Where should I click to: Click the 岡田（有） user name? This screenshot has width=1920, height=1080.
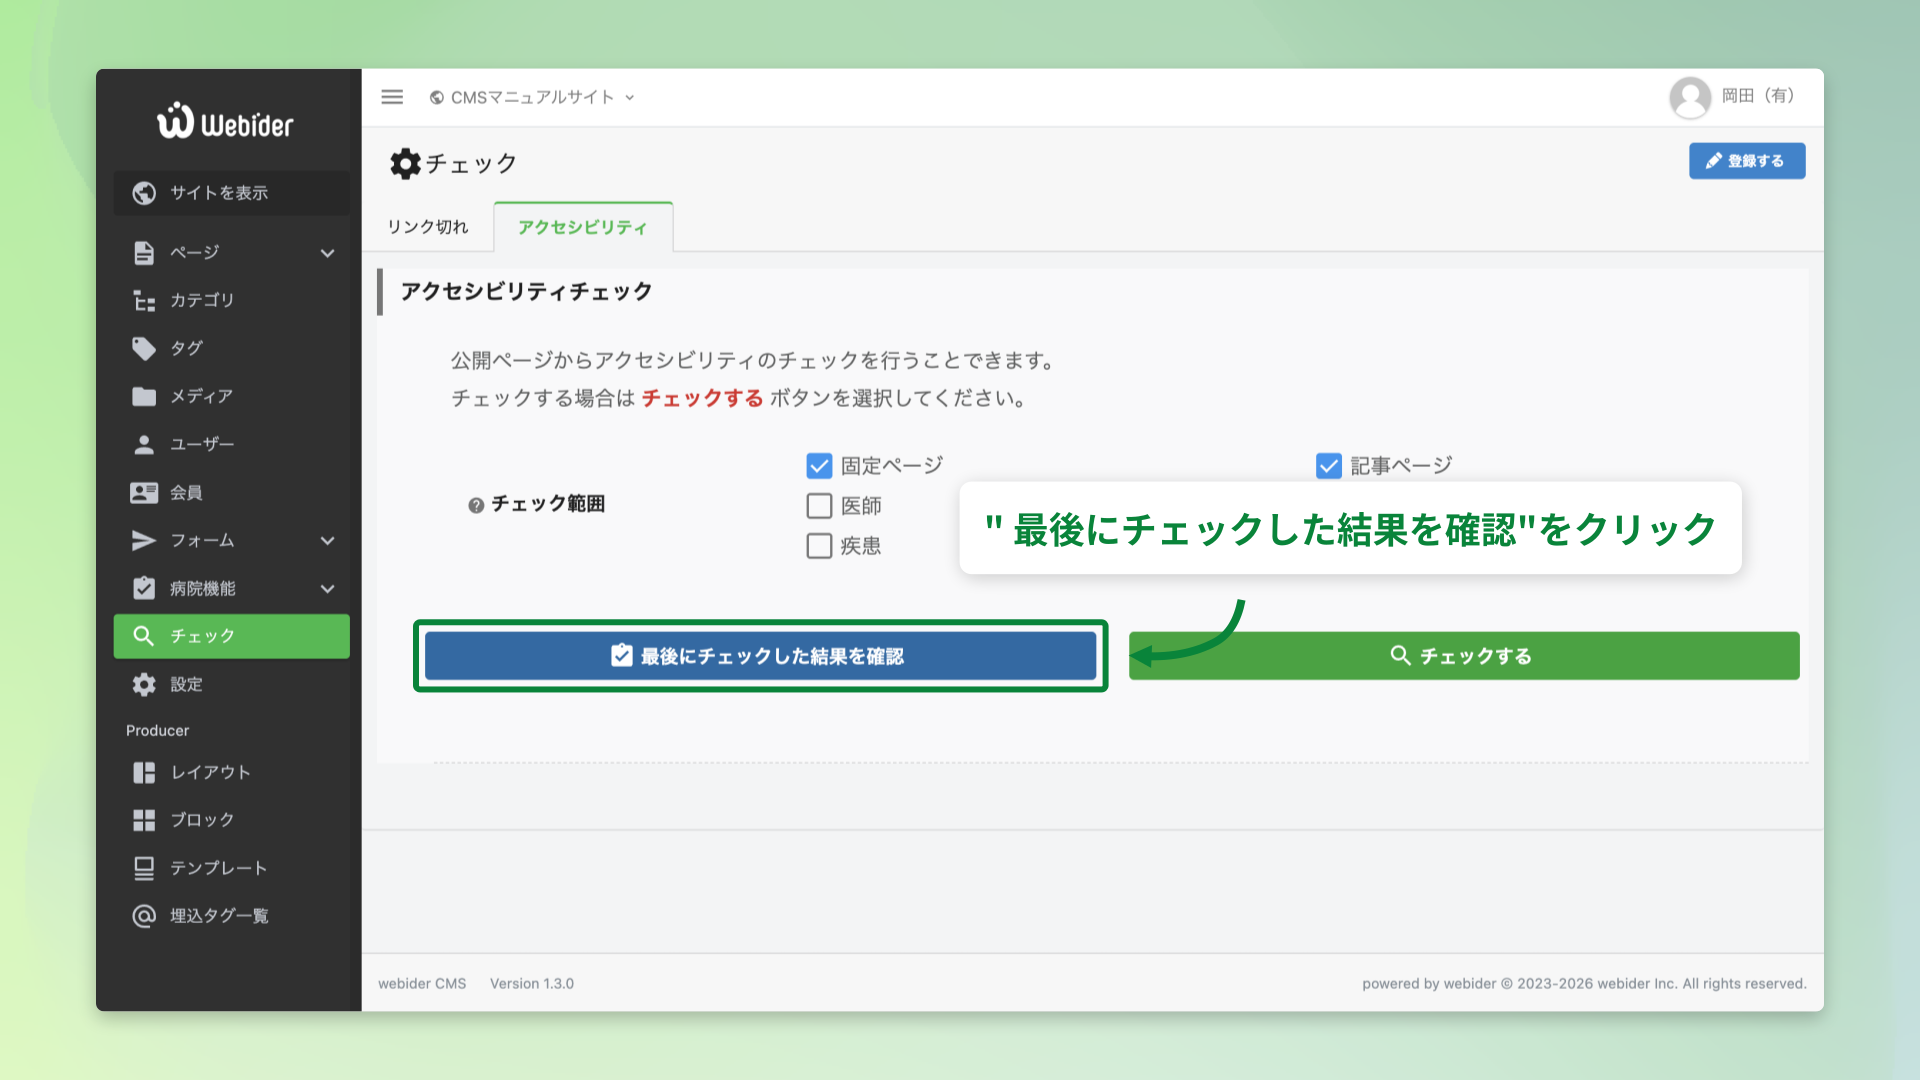coord(1759,96)
